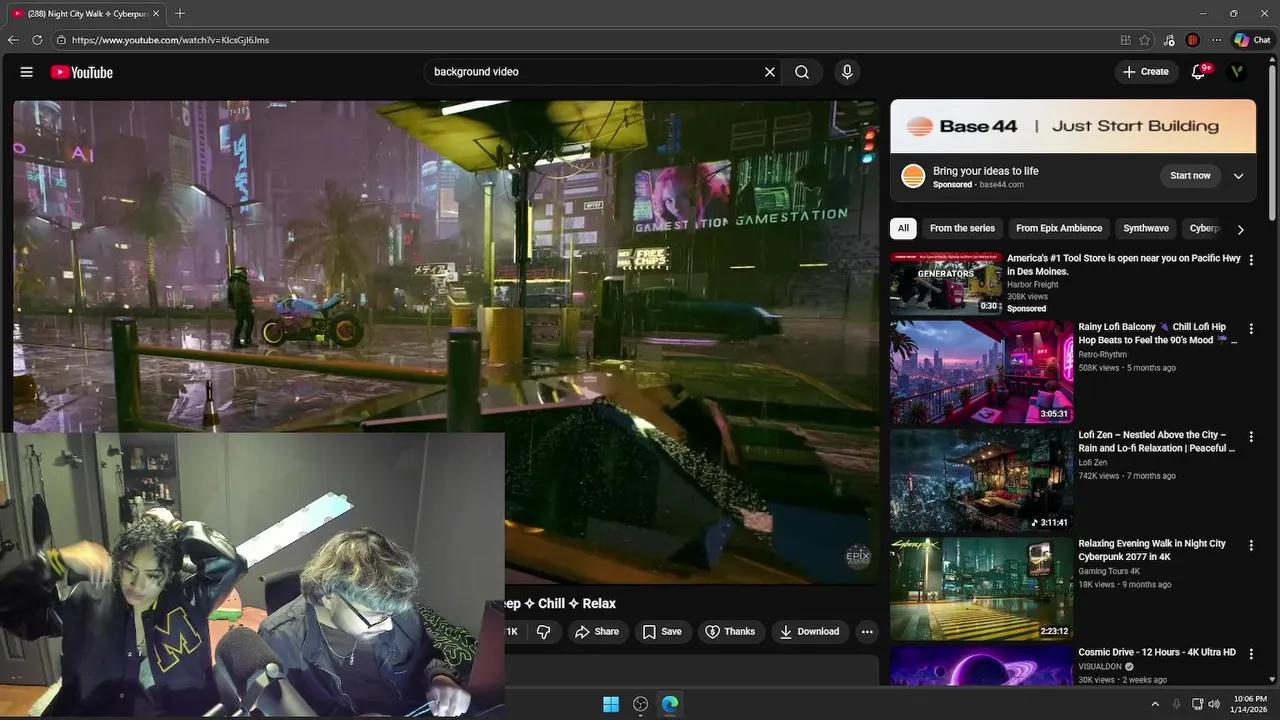Open the YouTube account avatar menu

point(1238,72)
